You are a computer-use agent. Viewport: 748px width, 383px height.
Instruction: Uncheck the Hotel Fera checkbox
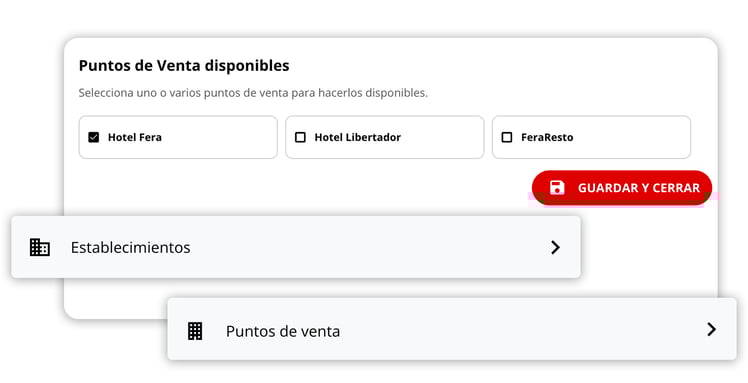pos(94,137)
